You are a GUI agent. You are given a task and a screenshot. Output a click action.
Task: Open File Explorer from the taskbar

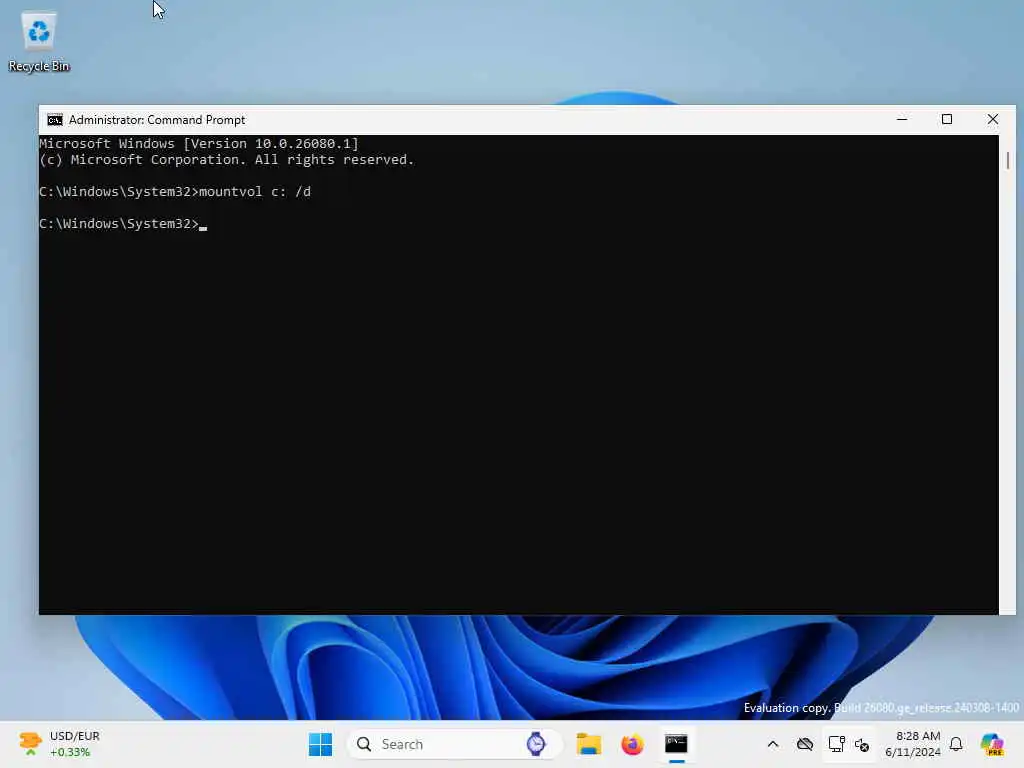point(588,744)
